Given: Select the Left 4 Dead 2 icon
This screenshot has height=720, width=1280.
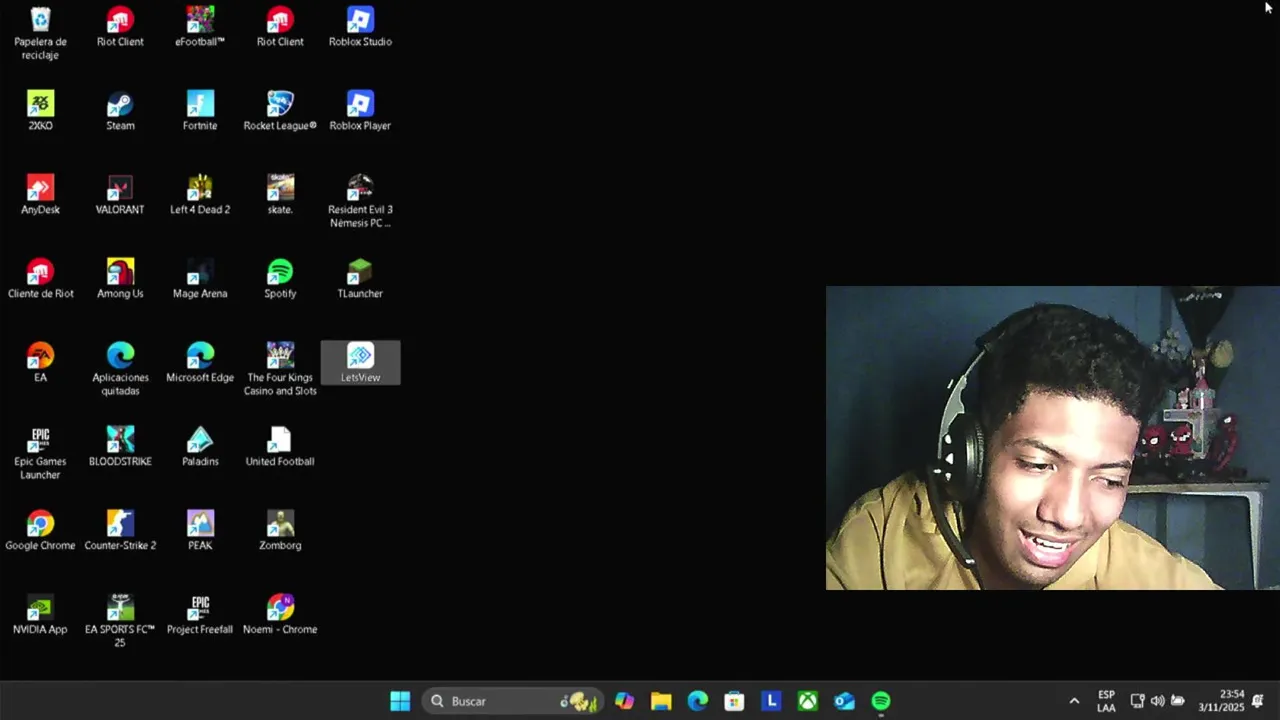Looking at the screenshot, I should pyautogui.click(x=200, y=195).
